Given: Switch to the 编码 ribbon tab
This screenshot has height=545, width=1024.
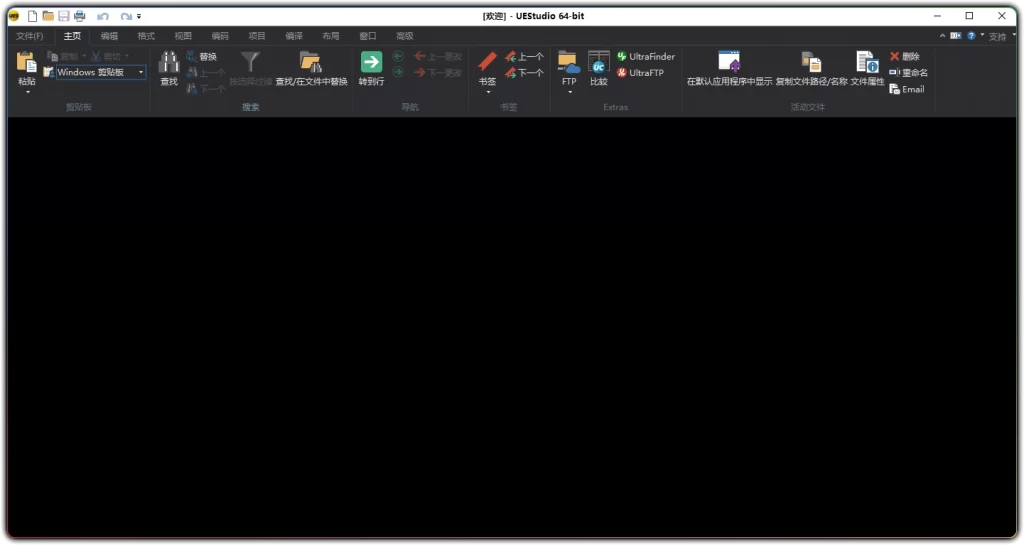Looking at the screenshot, I should click(x=220, y=36).
